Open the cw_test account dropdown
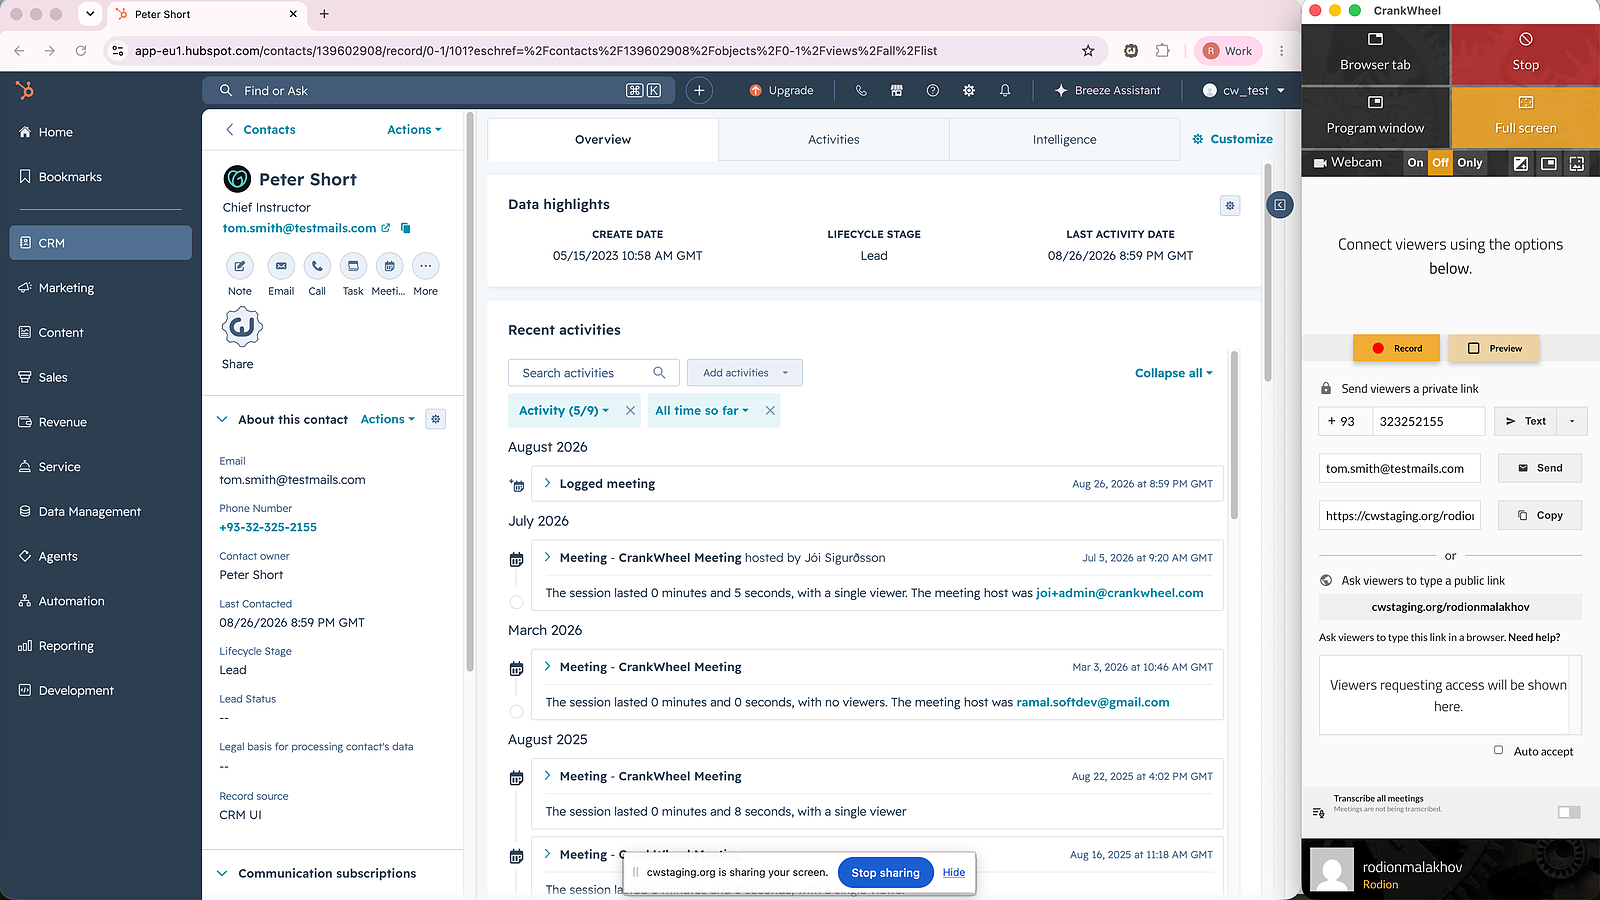1600x900 pixels. (x=1244, y=90)
